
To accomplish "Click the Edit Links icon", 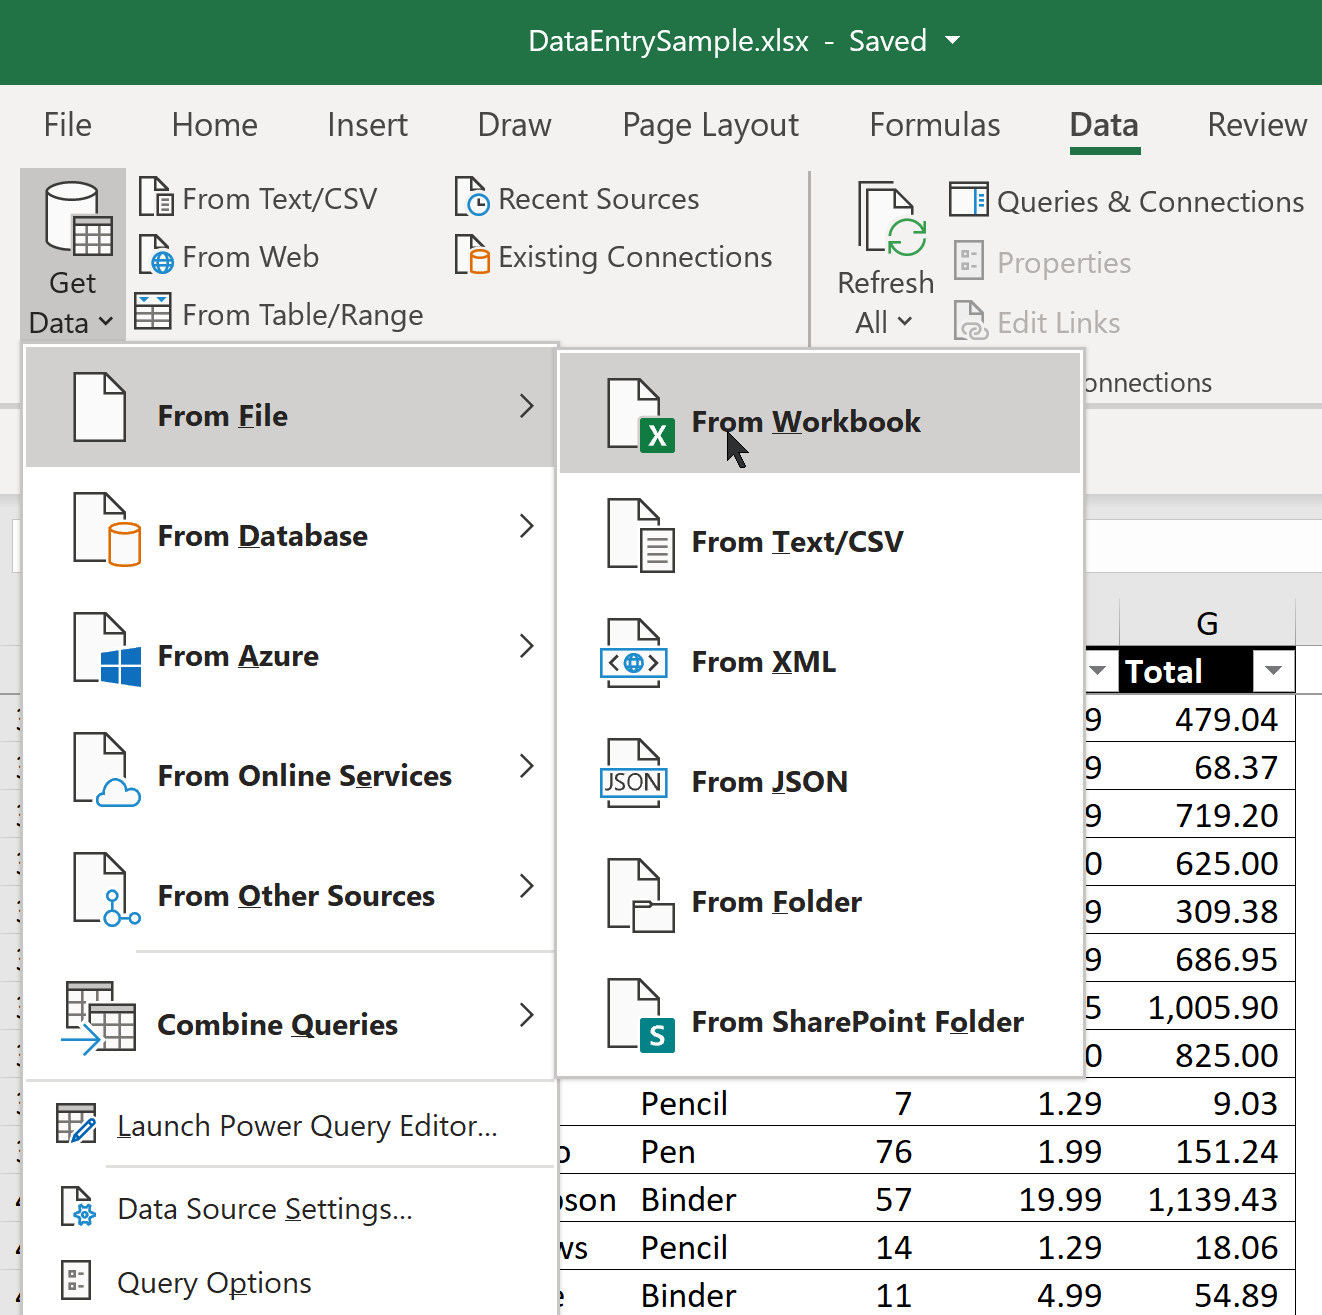I will (x=970, y=321).
